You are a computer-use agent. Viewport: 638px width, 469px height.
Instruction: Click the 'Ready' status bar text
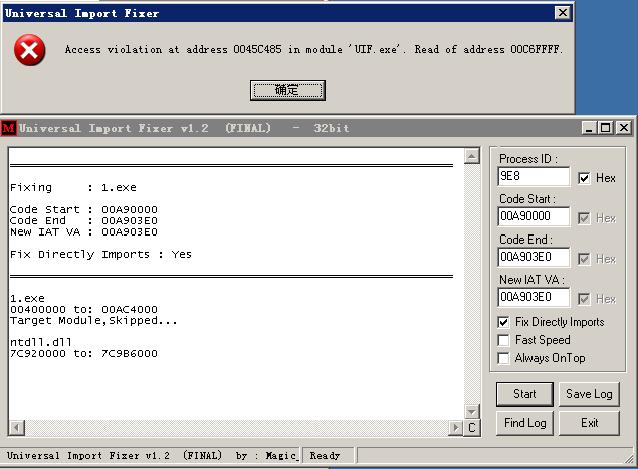[x=325, y=456]
